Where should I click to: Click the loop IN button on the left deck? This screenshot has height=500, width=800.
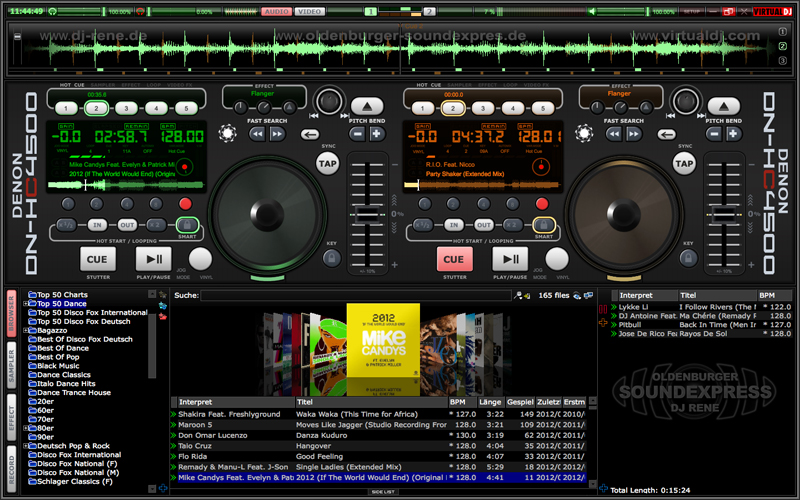pyautogui.click(x=97, y=225)
